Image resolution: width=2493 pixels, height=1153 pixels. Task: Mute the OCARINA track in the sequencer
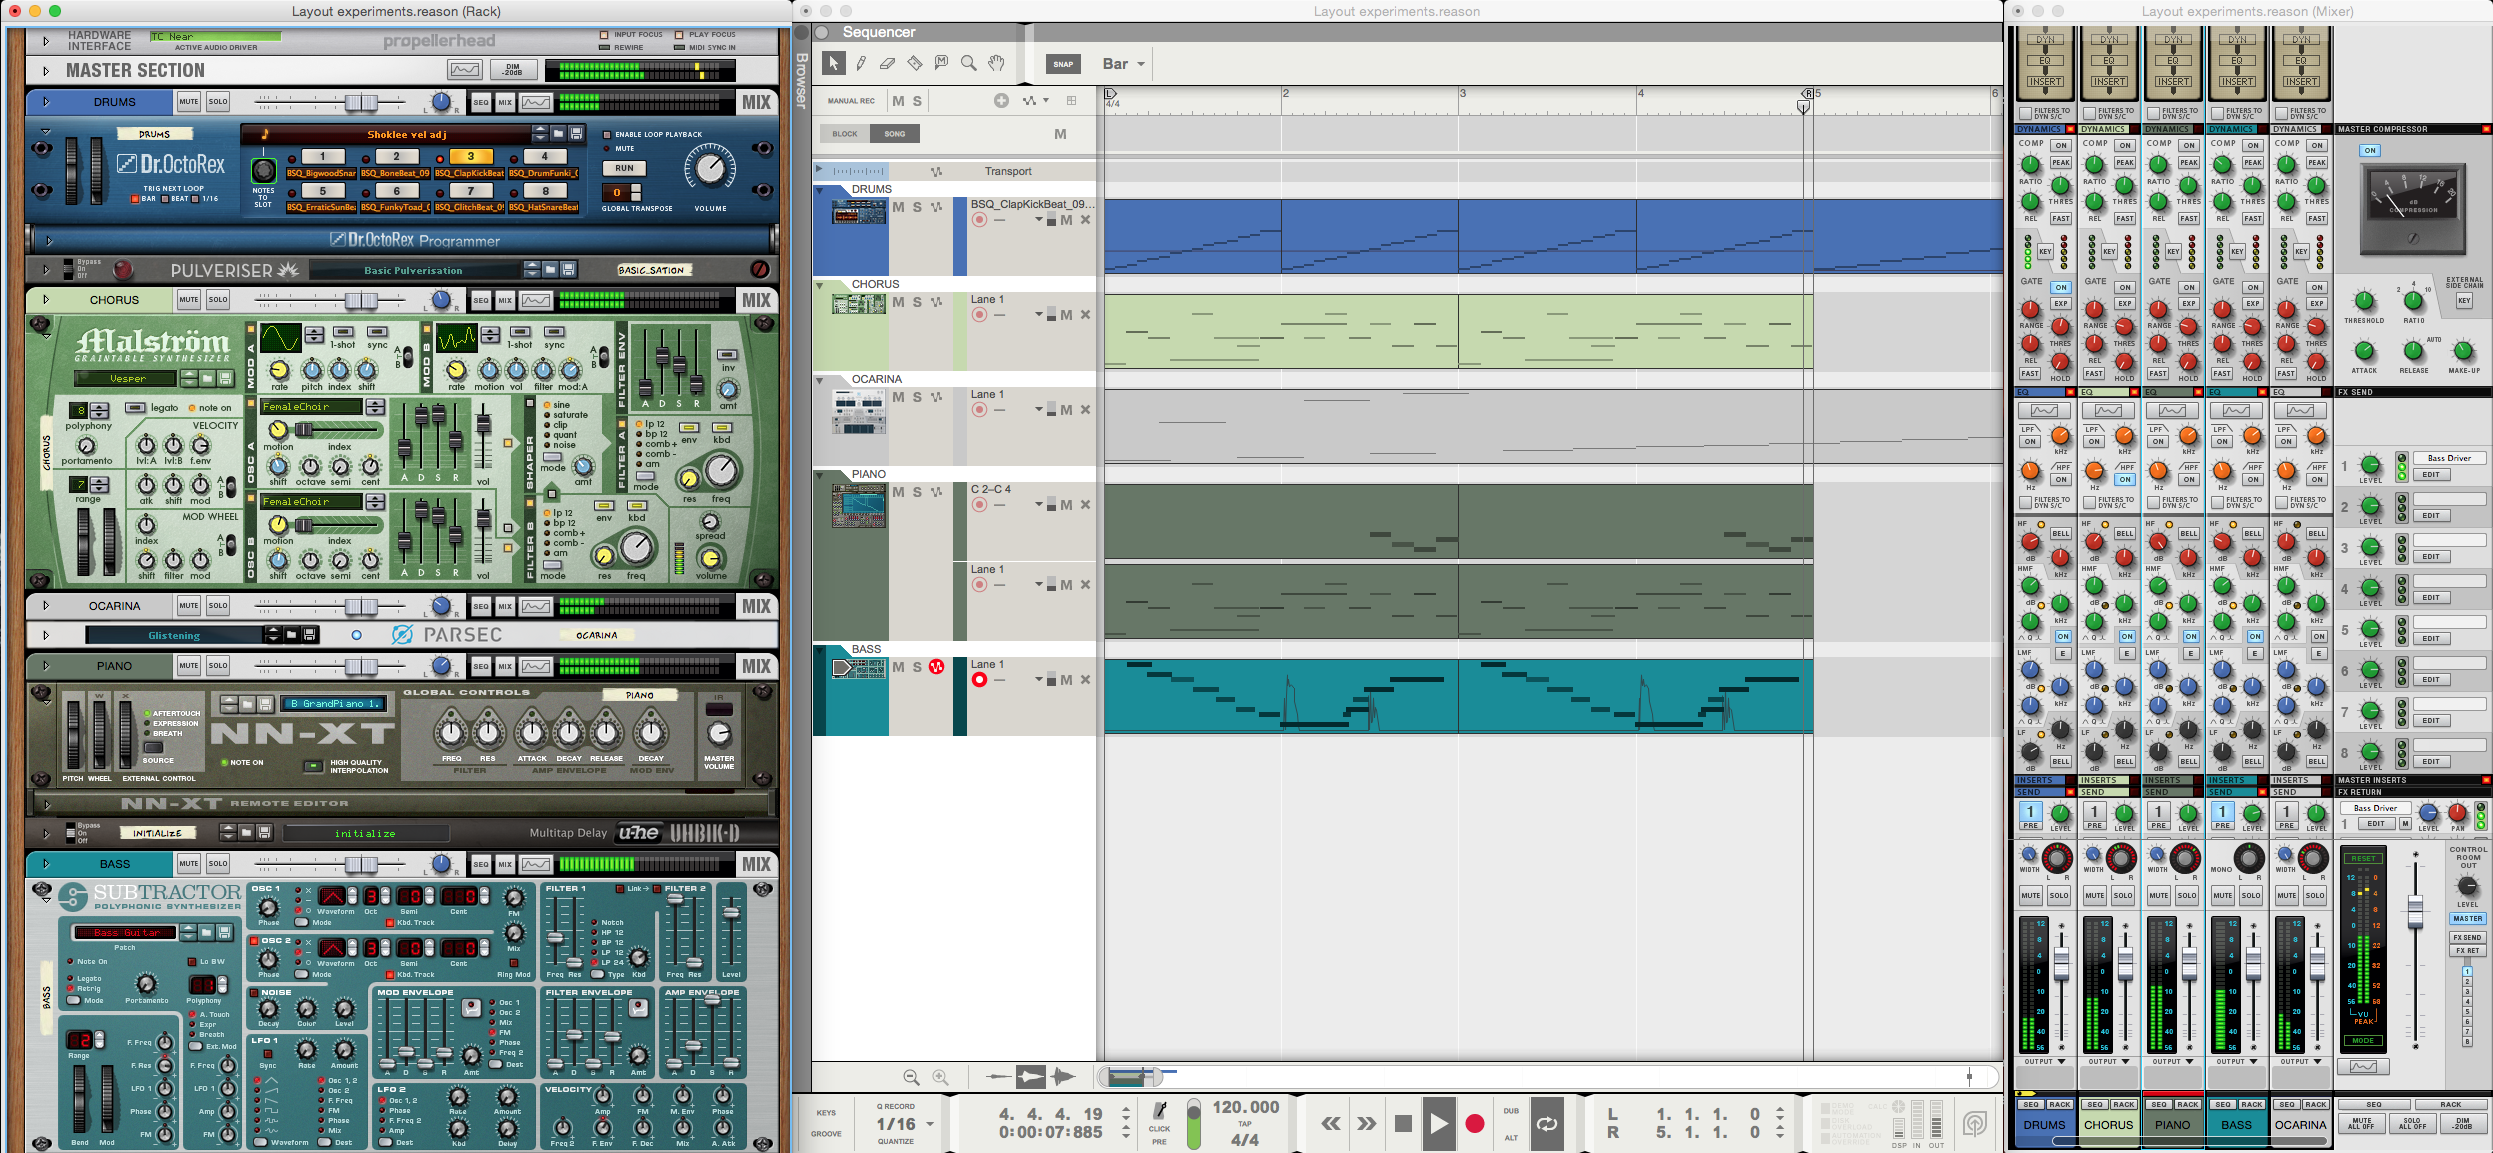pos(898,397)
